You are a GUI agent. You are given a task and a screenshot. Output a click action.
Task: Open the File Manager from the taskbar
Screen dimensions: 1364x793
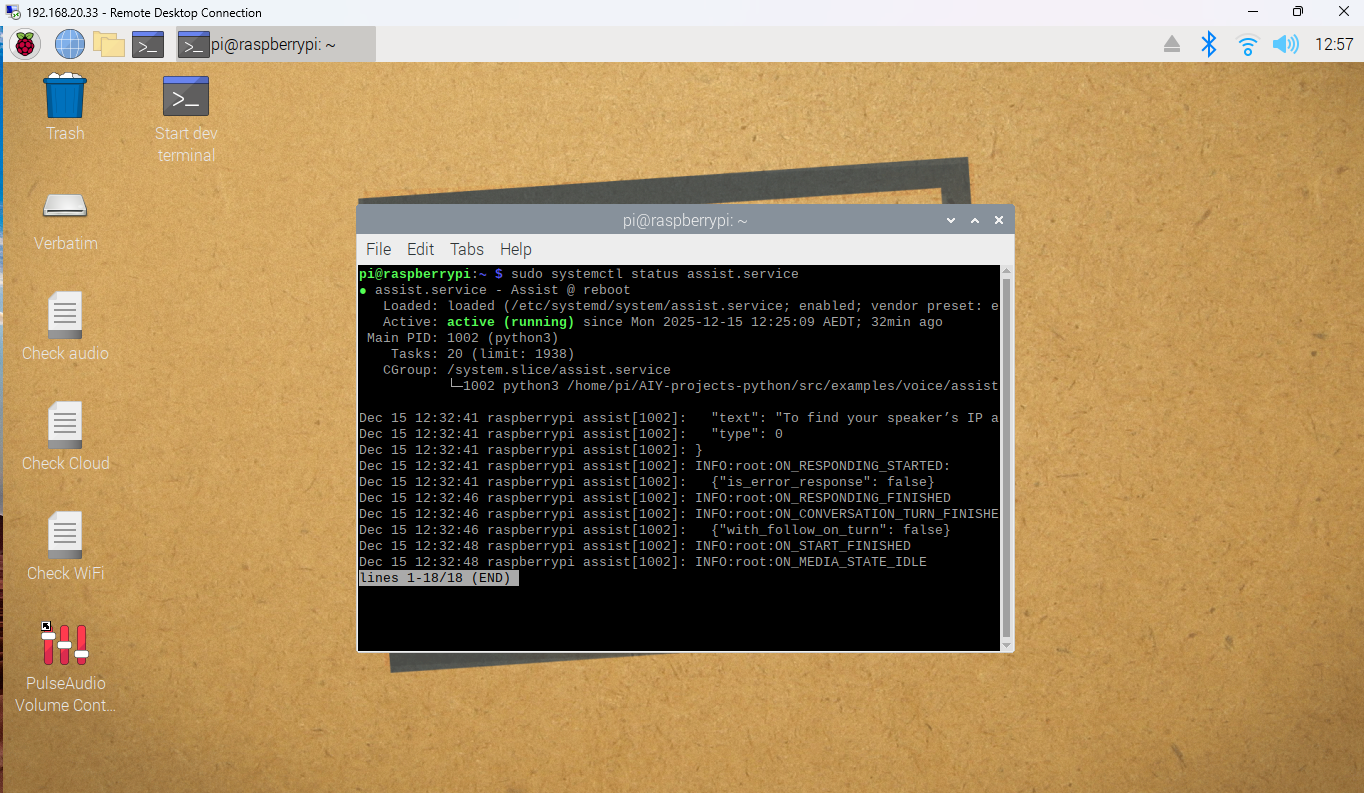click(x=108, y=44)
